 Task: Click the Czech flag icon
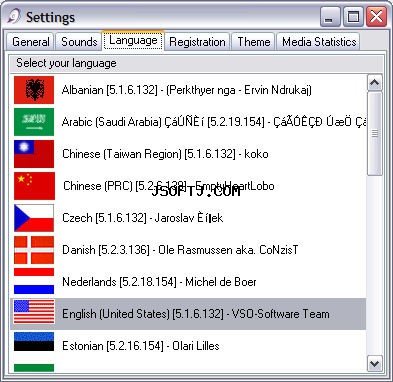[34, 218]
